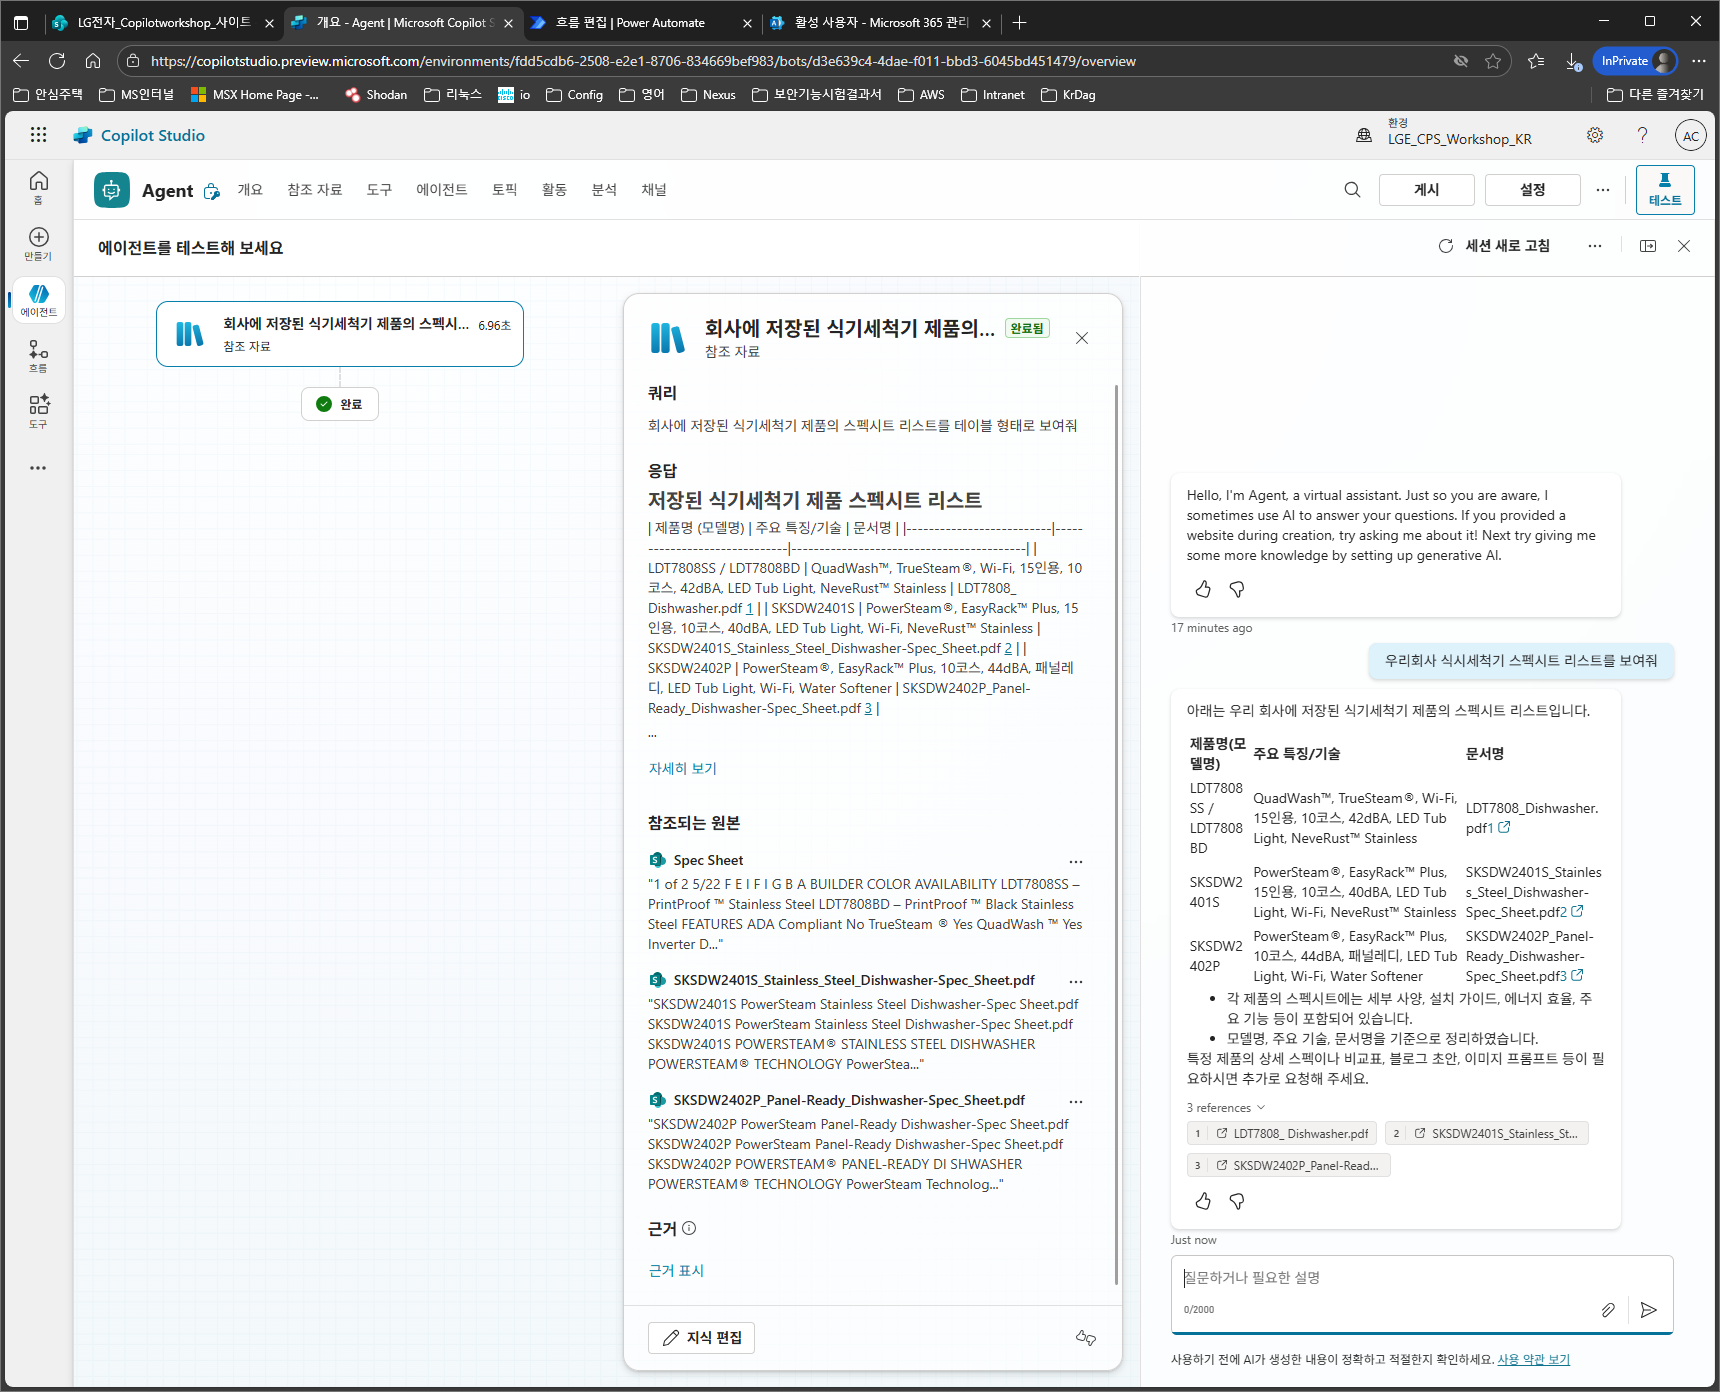Open more options for Spec Sheet source
Image resolution: width=1720 pixels, height=1392 pixels.
point(1076,861)
